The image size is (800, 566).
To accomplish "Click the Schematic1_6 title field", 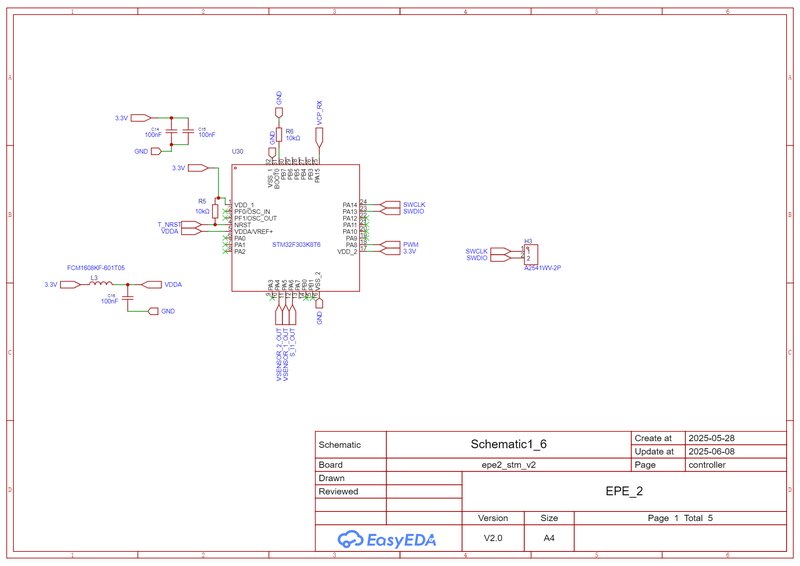I will pos(508,444).
